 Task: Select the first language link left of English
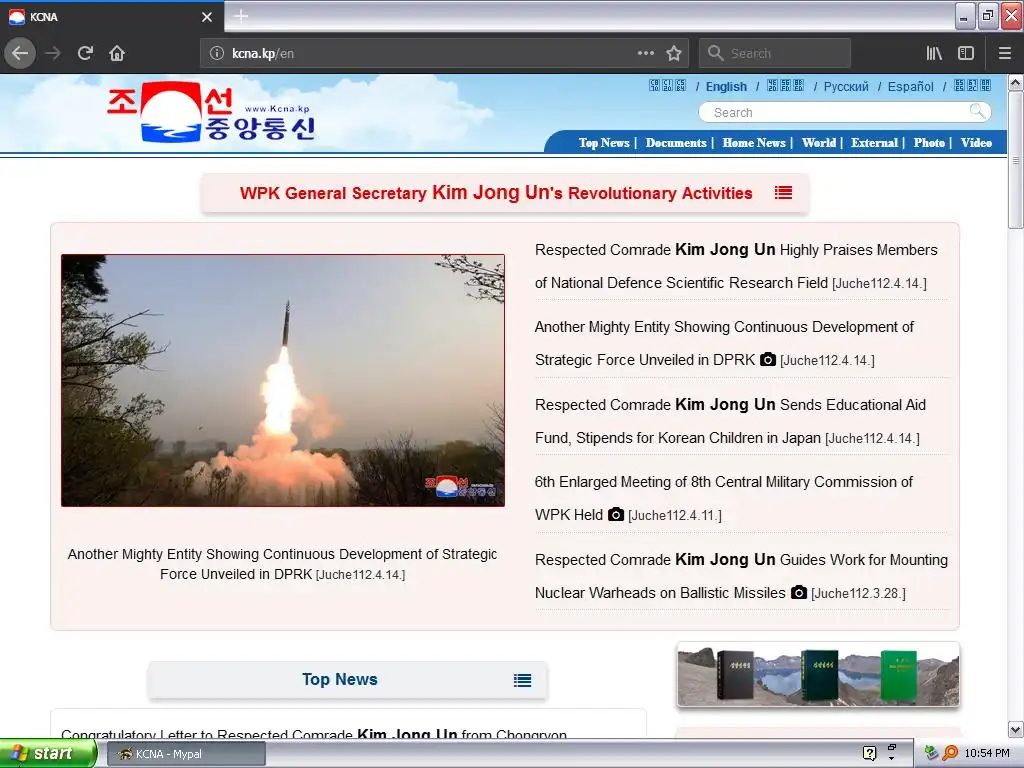[x=667, y=86]
